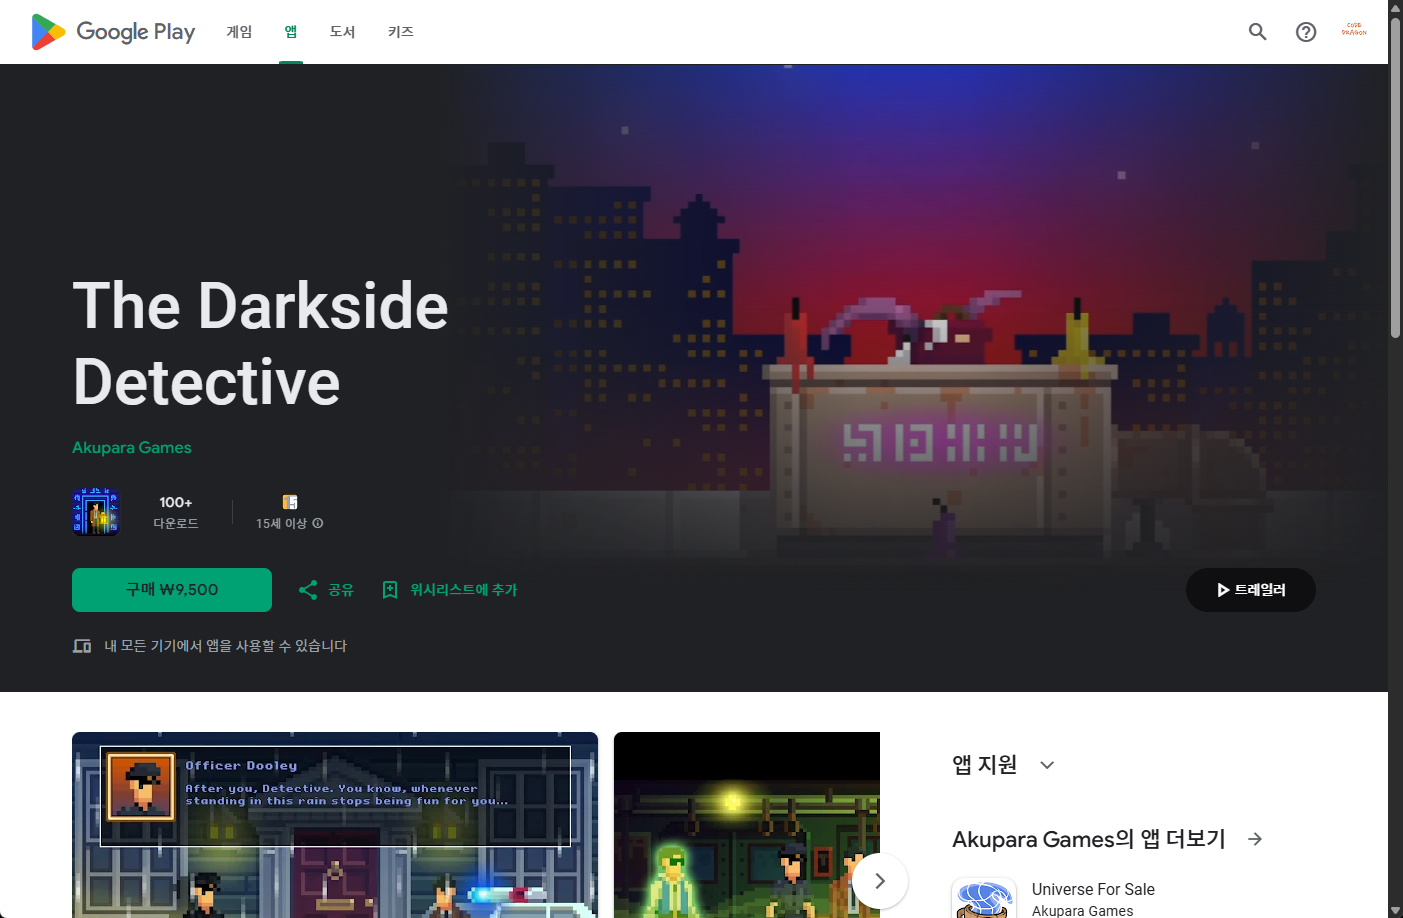Click the scrollbar up arrow
This screenshot has width=1403, height=918.
(x=1395, y=7)
